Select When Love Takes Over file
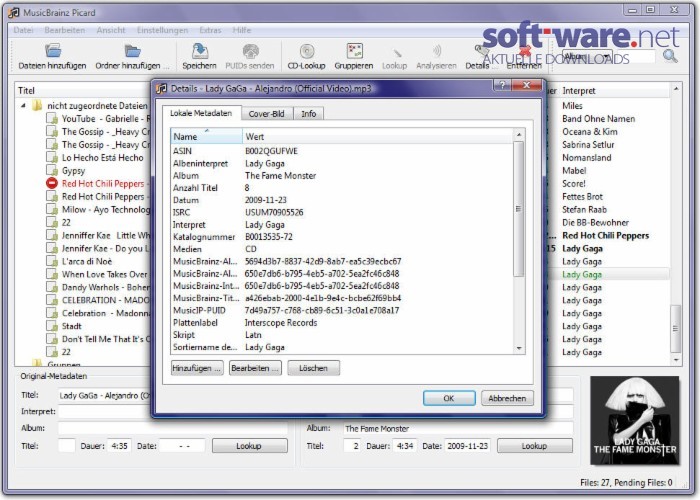This screenshot has height=500, width=700. (105, 274)
